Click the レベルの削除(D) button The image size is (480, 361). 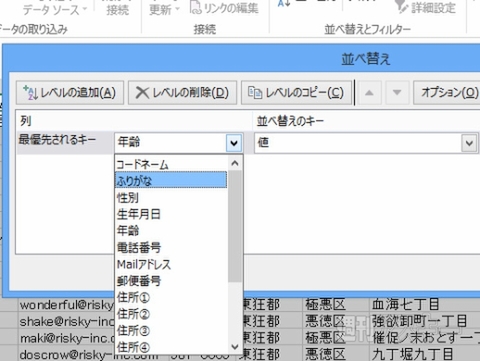[x=182, y=92]
